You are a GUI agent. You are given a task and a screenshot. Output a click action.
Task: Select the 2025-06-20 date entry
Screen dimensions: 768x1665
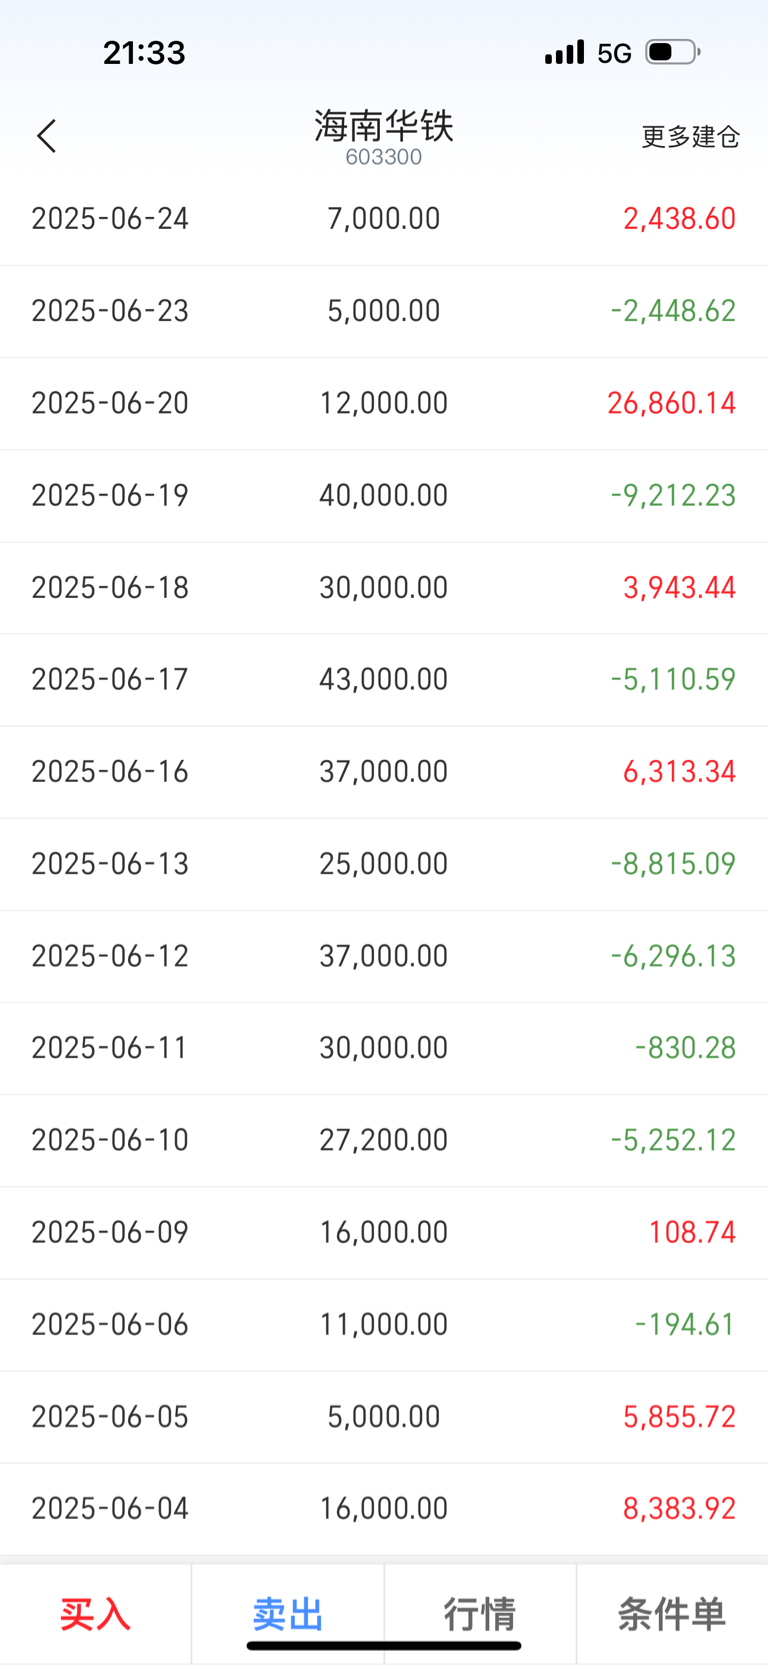110,403
